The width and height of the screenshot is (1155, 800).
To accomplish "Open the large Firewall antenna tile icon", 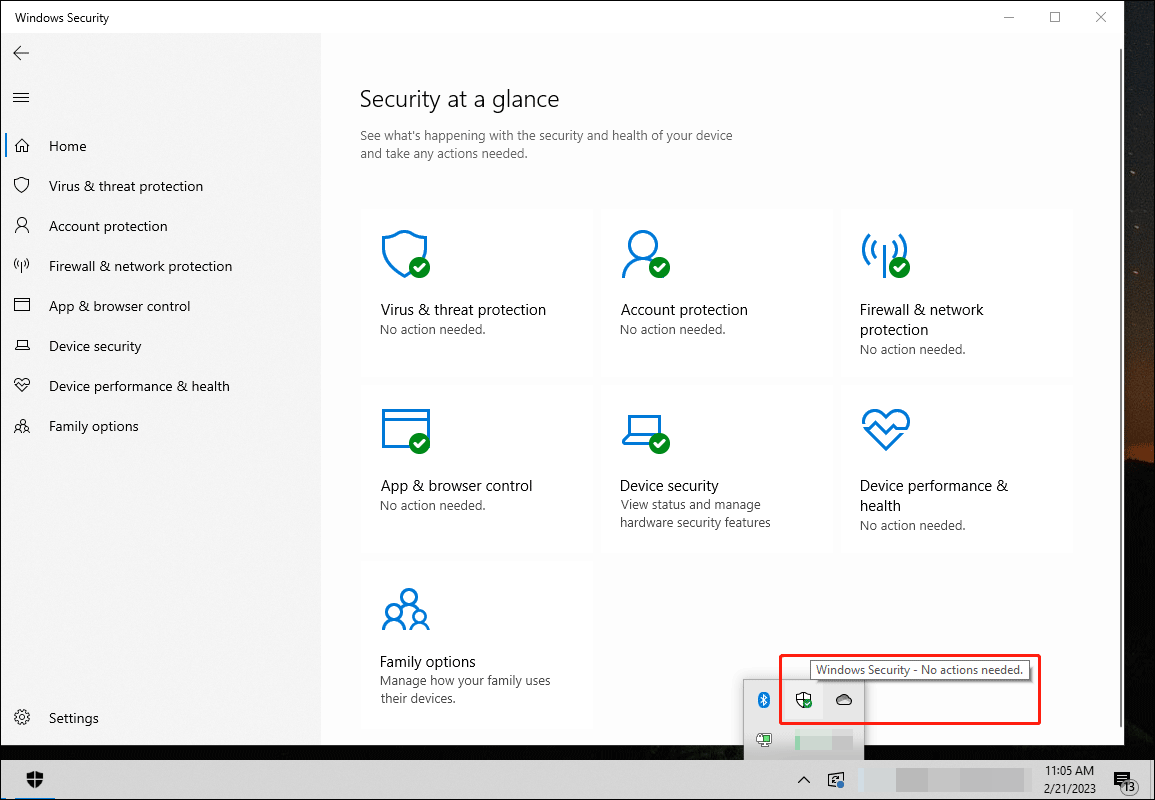I will click(885, 254).
